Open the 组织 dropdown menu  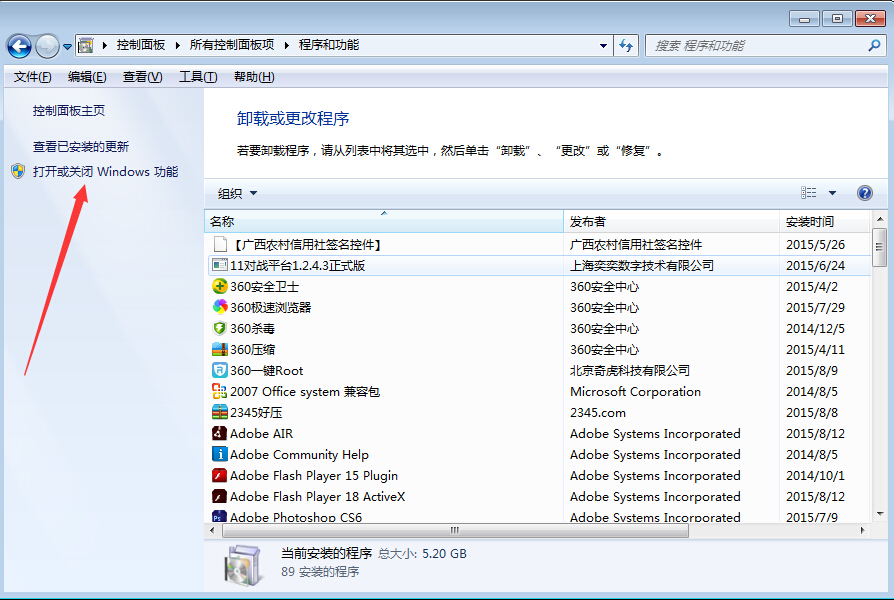pos(237,193)
